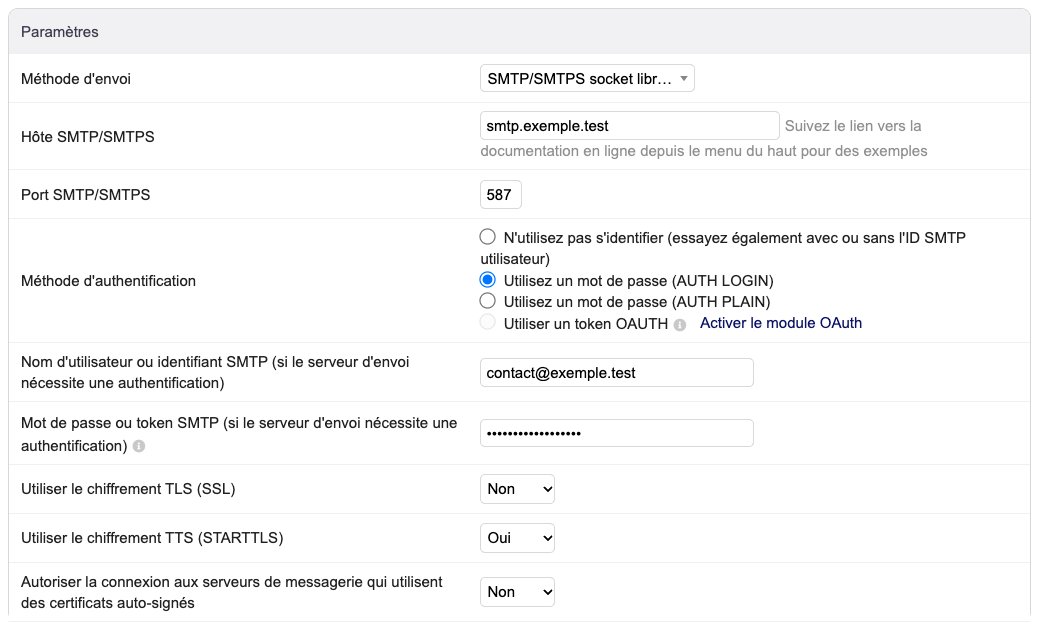Open the Méthode d'envoi dropdown
Viewport: 1039px width, 629px height.
click(x=587, y=78)
